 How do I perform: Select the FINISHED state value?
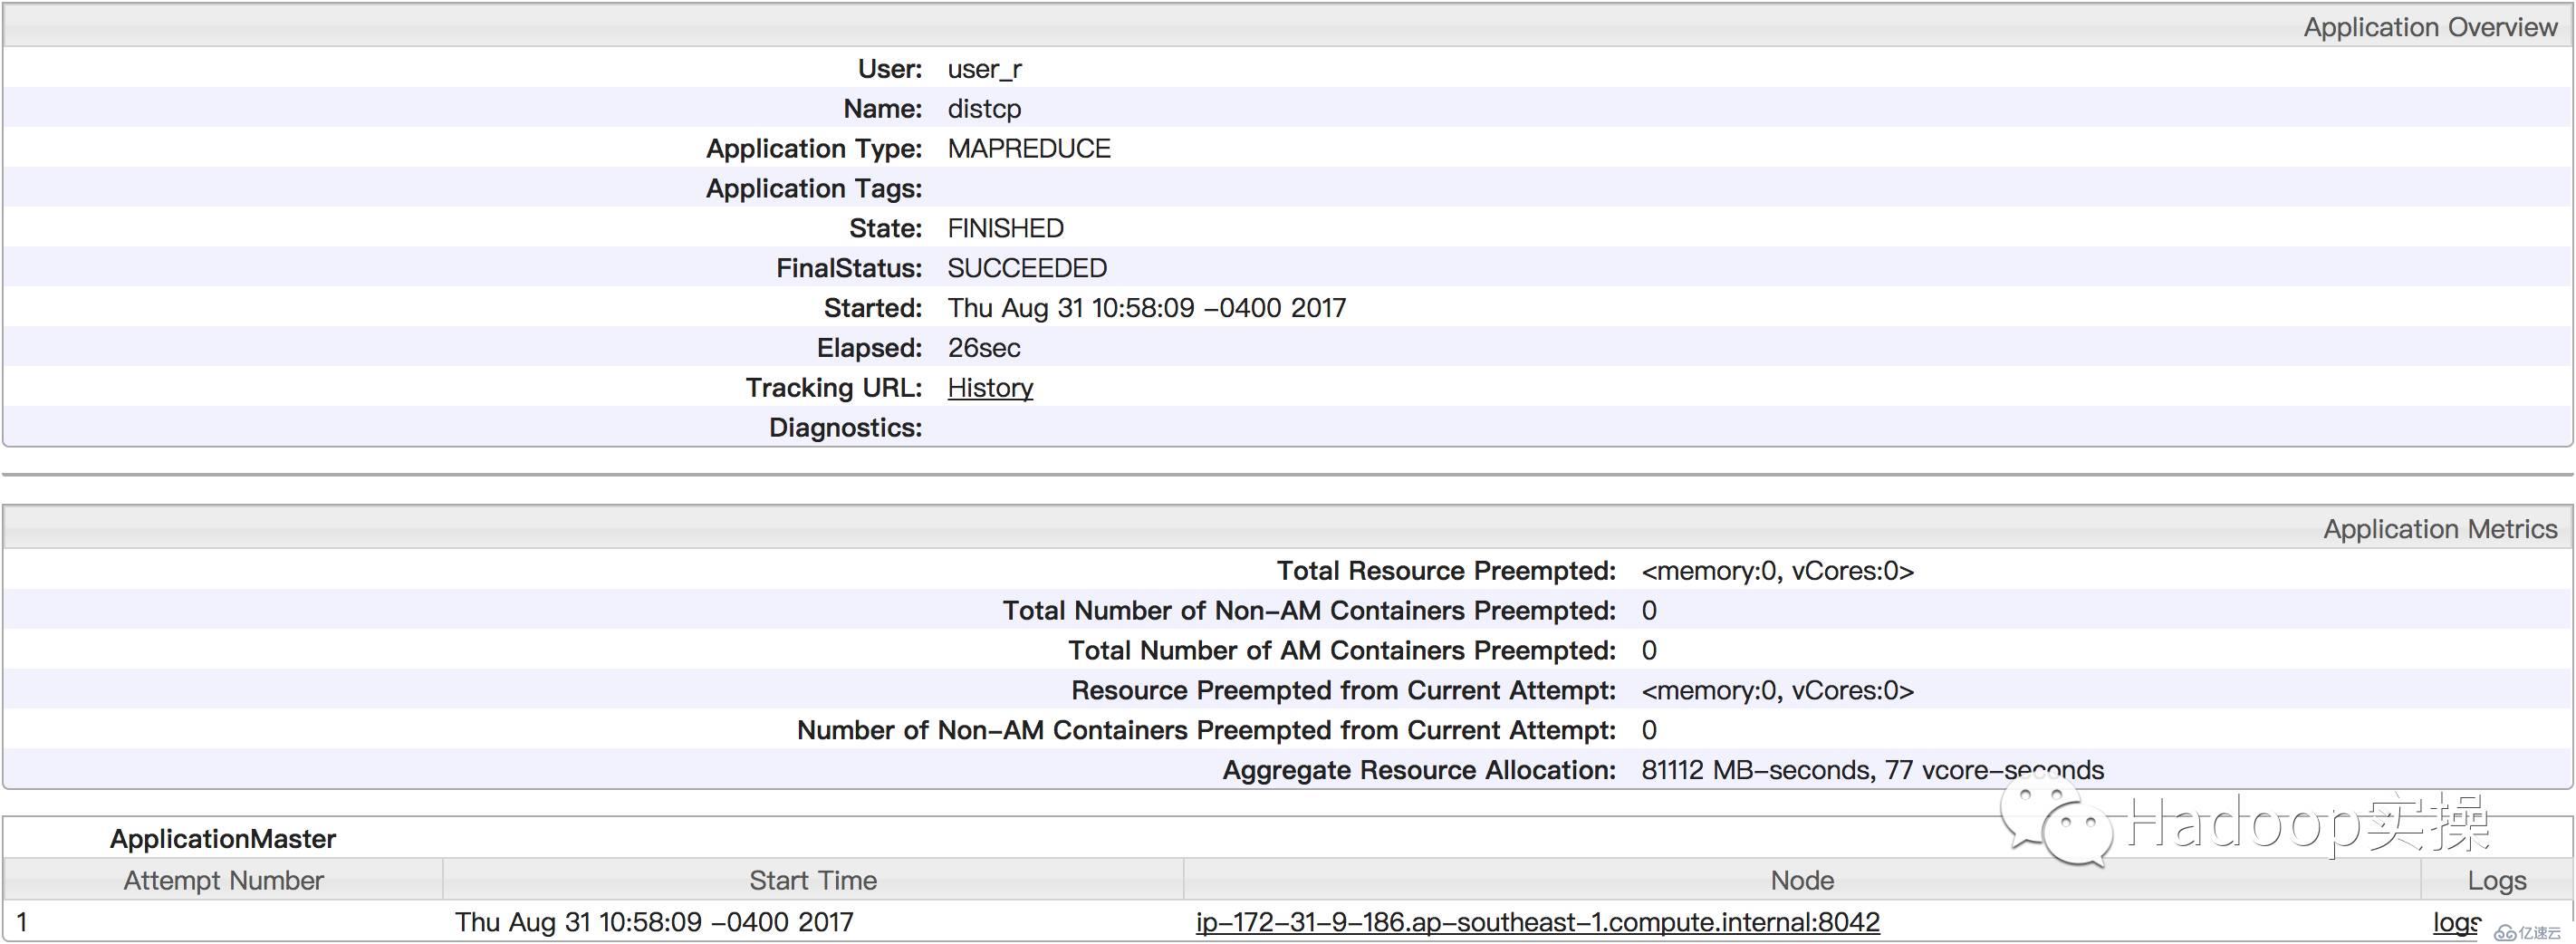pos(1006,229)
